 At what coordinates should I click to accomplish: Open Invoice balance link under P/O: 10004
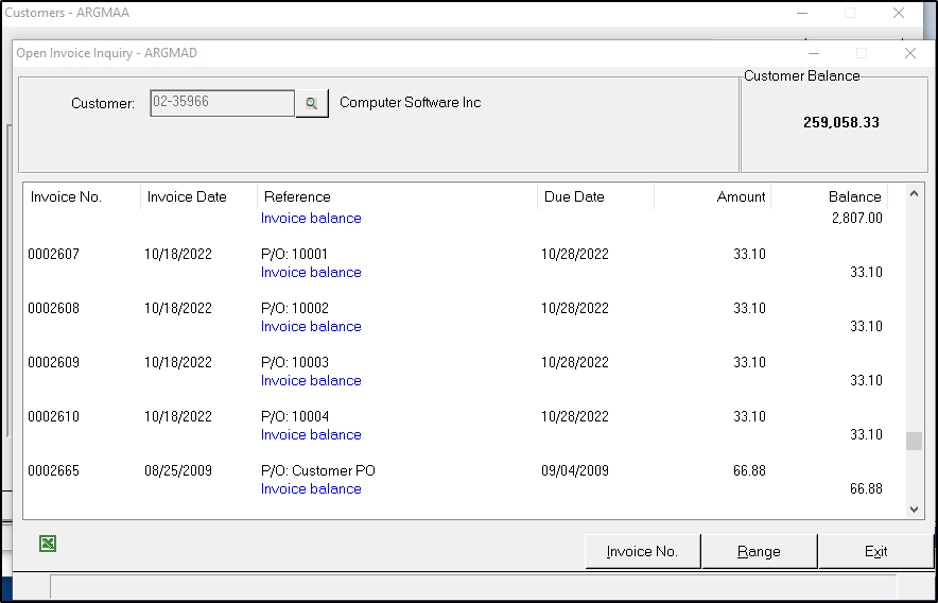coord(311,435)
